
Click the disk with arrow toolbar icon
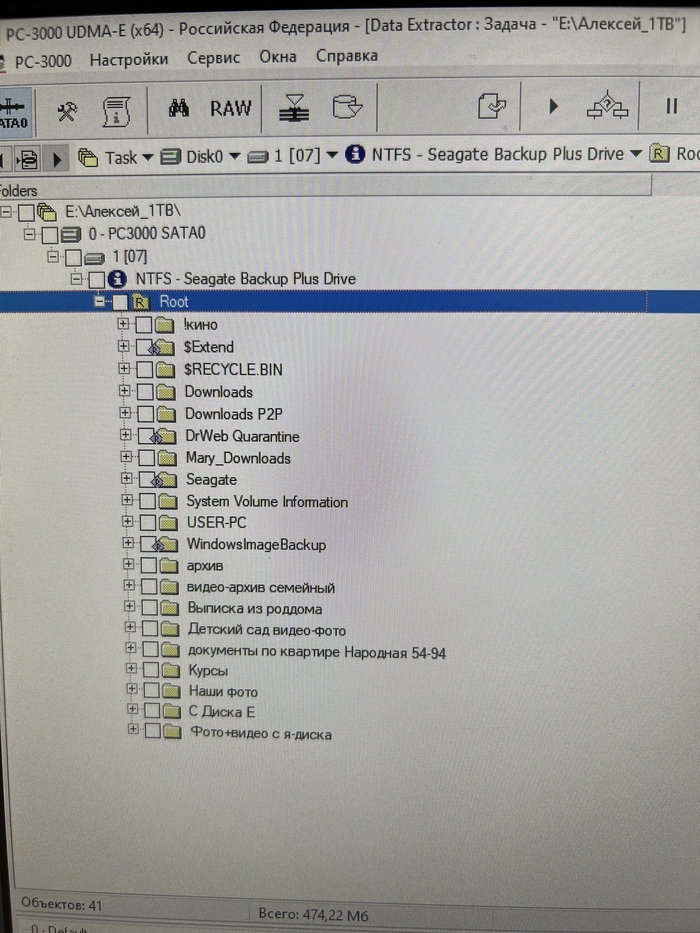point(346,108)
